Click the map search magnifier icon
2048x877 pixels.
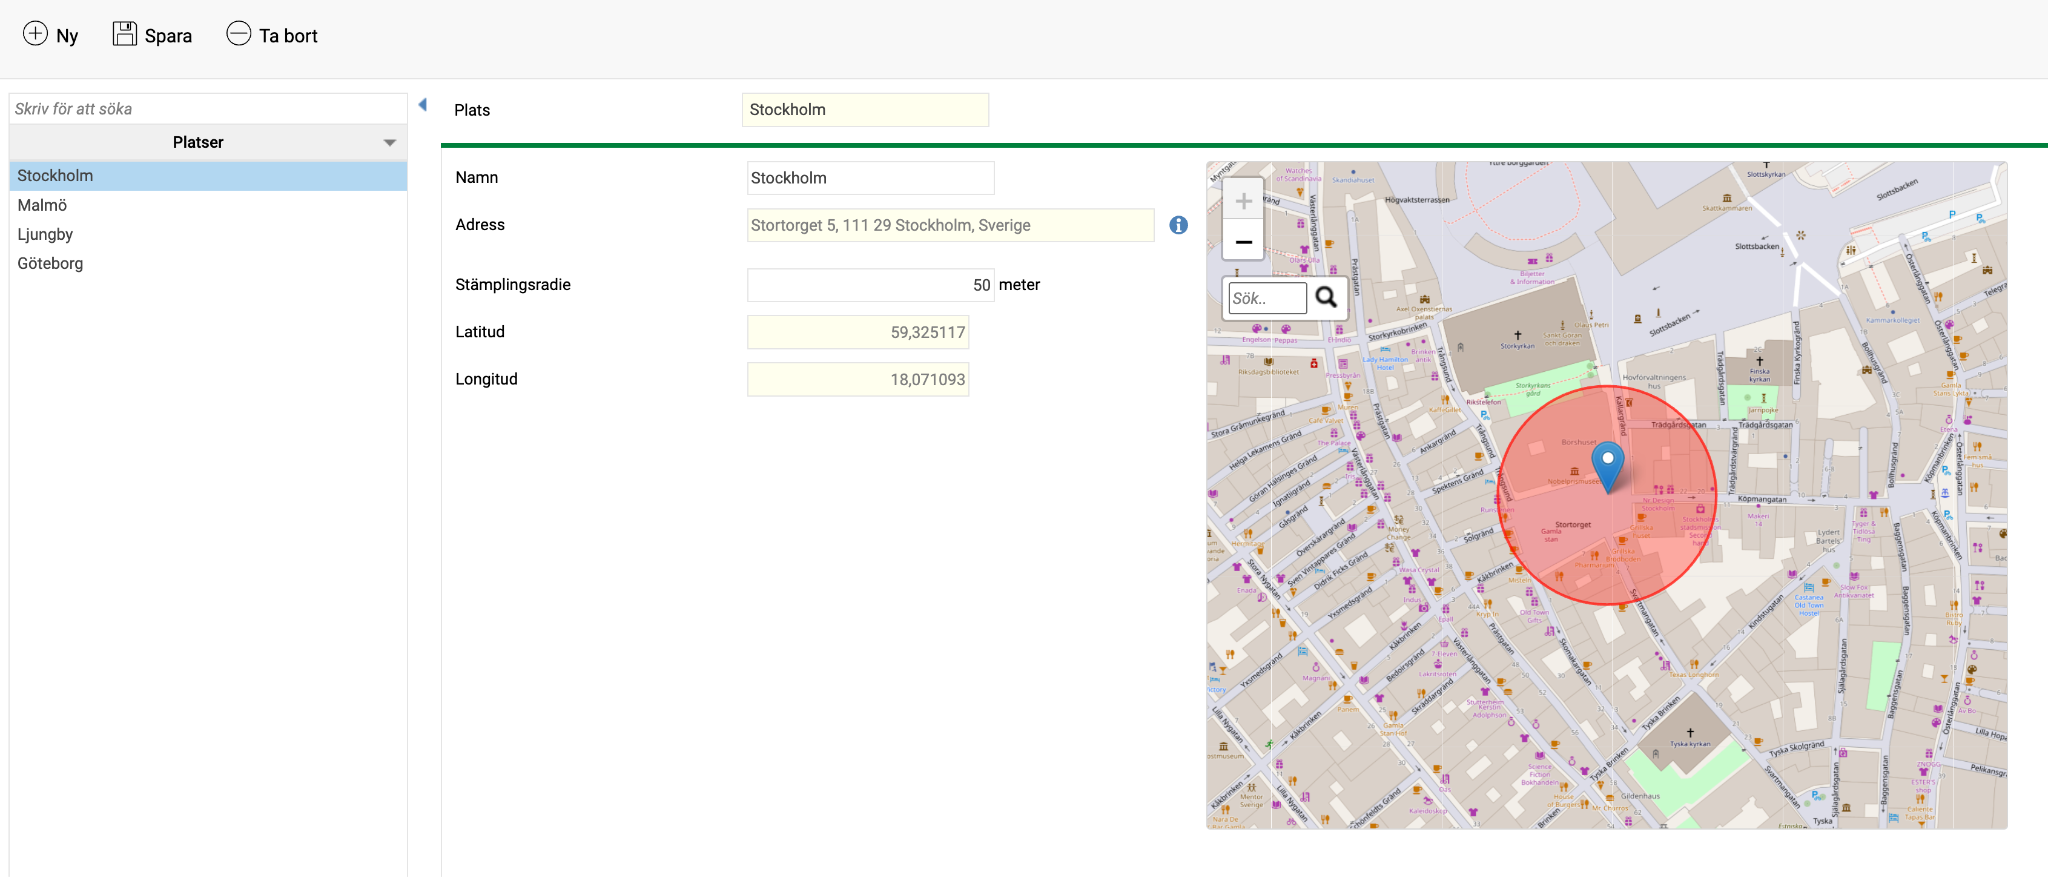pos(1326,297)
